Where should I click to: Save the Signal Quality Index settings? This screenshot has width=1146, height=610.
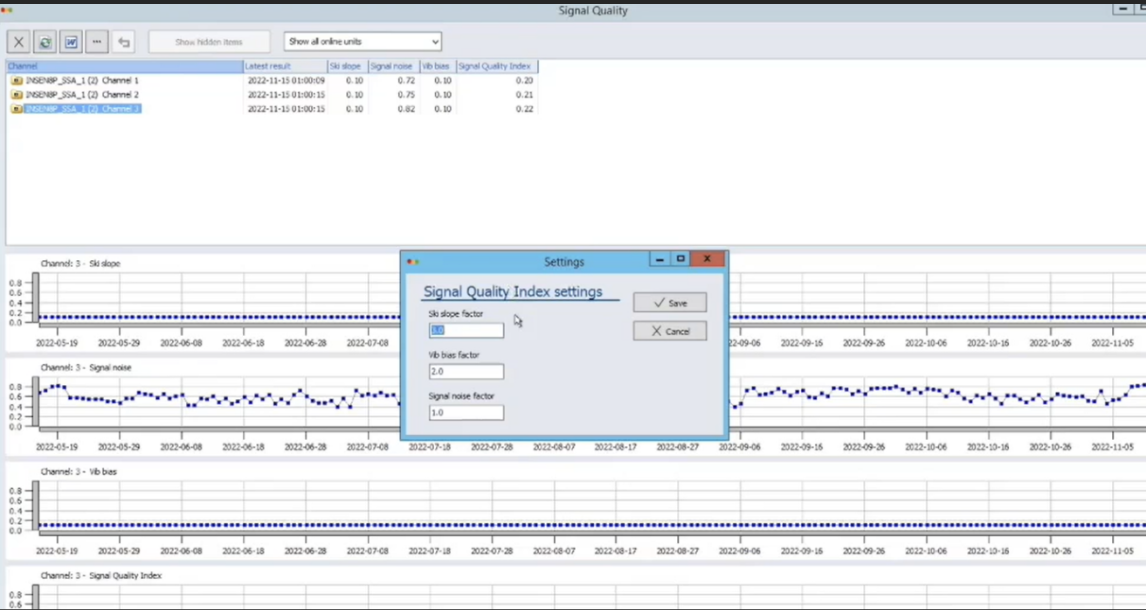pos(669,303)
